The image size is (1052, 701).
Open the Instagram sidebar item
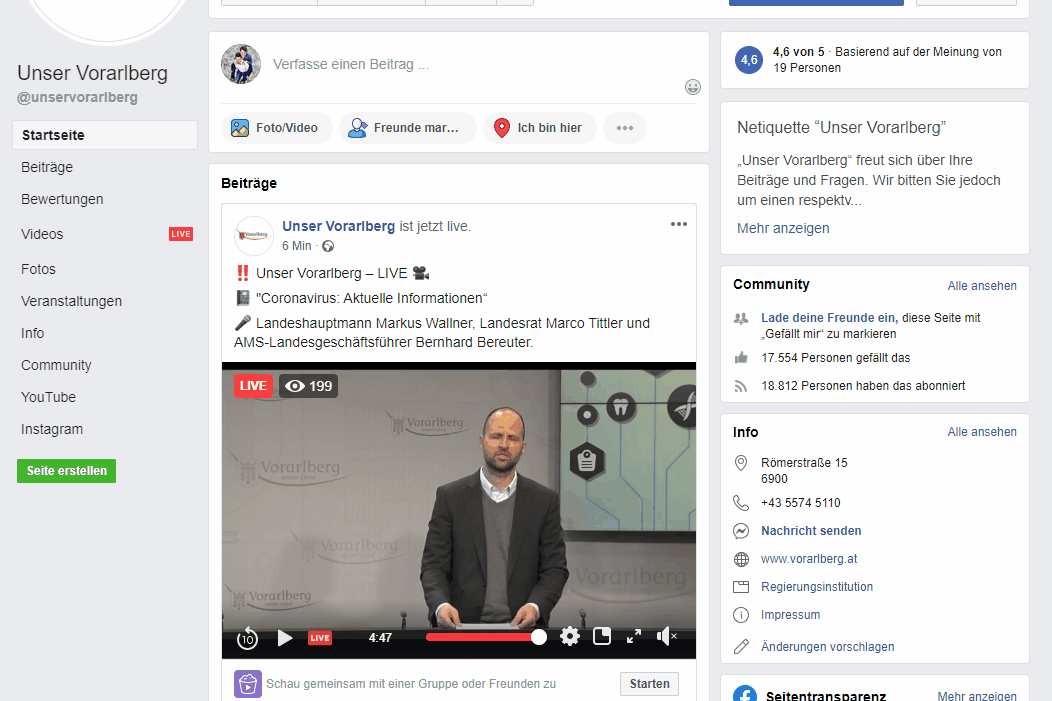[x=52, y=429]
